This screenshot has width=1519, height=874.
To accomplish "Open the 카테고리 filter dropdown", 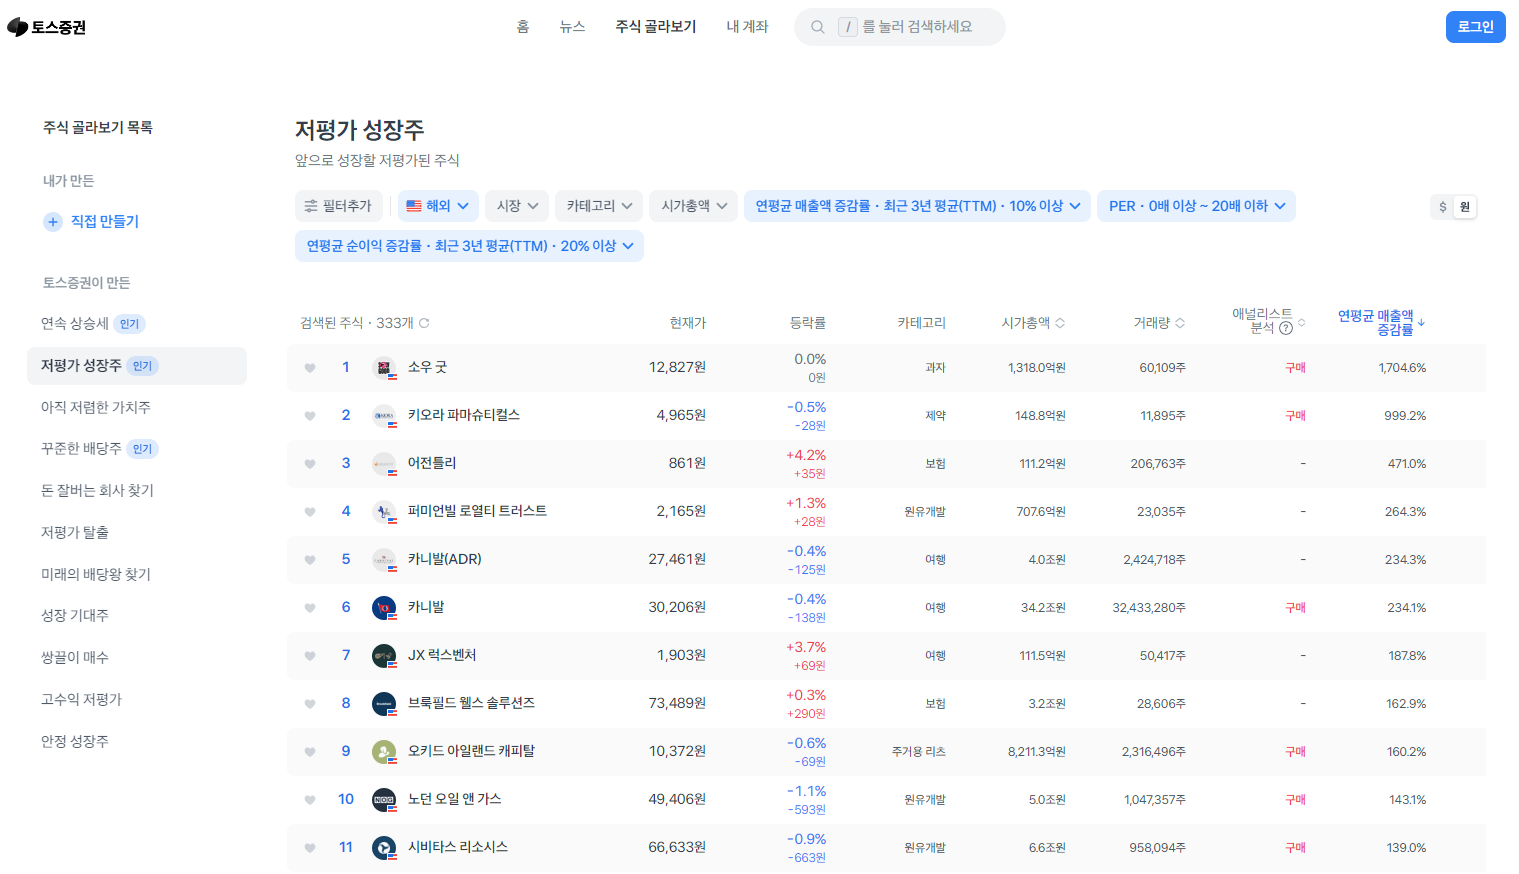I will (599, 206).
